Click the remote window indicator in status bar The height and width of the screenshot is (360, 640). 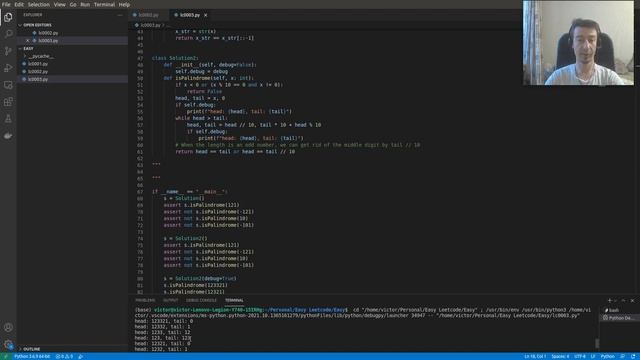[x=5, y=356]
